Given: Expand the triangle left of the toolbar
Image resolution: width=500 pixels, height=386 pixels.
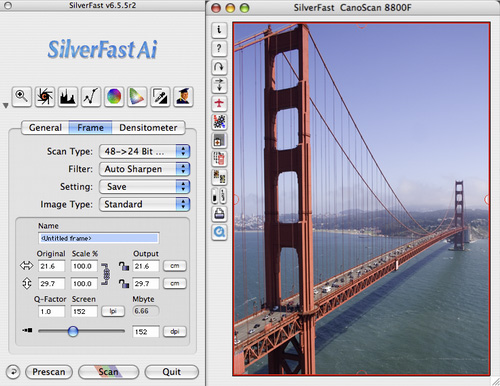Looking at the screenshot, I should pyautogui.click(x=5, y=106).
